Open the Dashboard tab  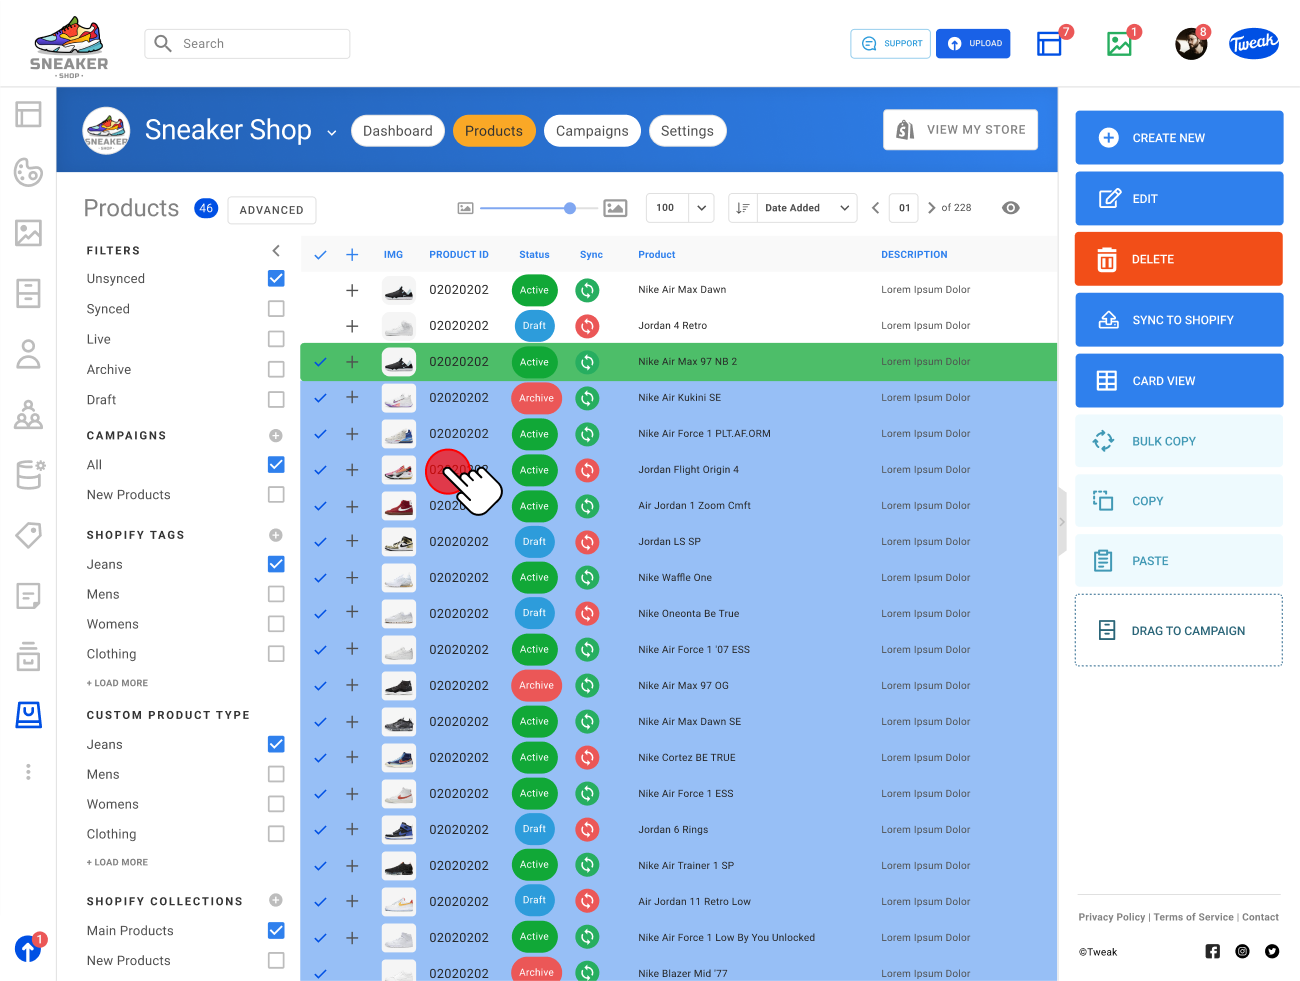(x=397, y=130)
